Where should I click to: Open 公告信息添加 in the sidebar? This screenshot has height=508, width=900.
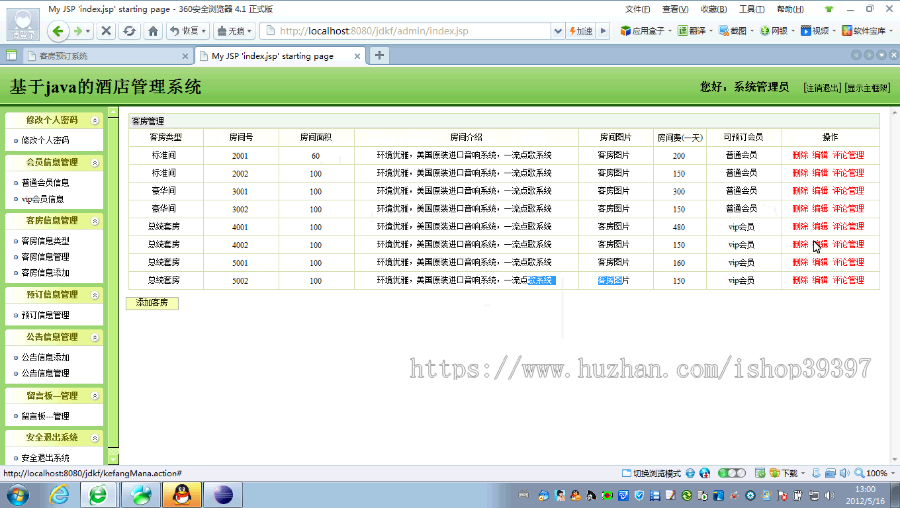45,357
